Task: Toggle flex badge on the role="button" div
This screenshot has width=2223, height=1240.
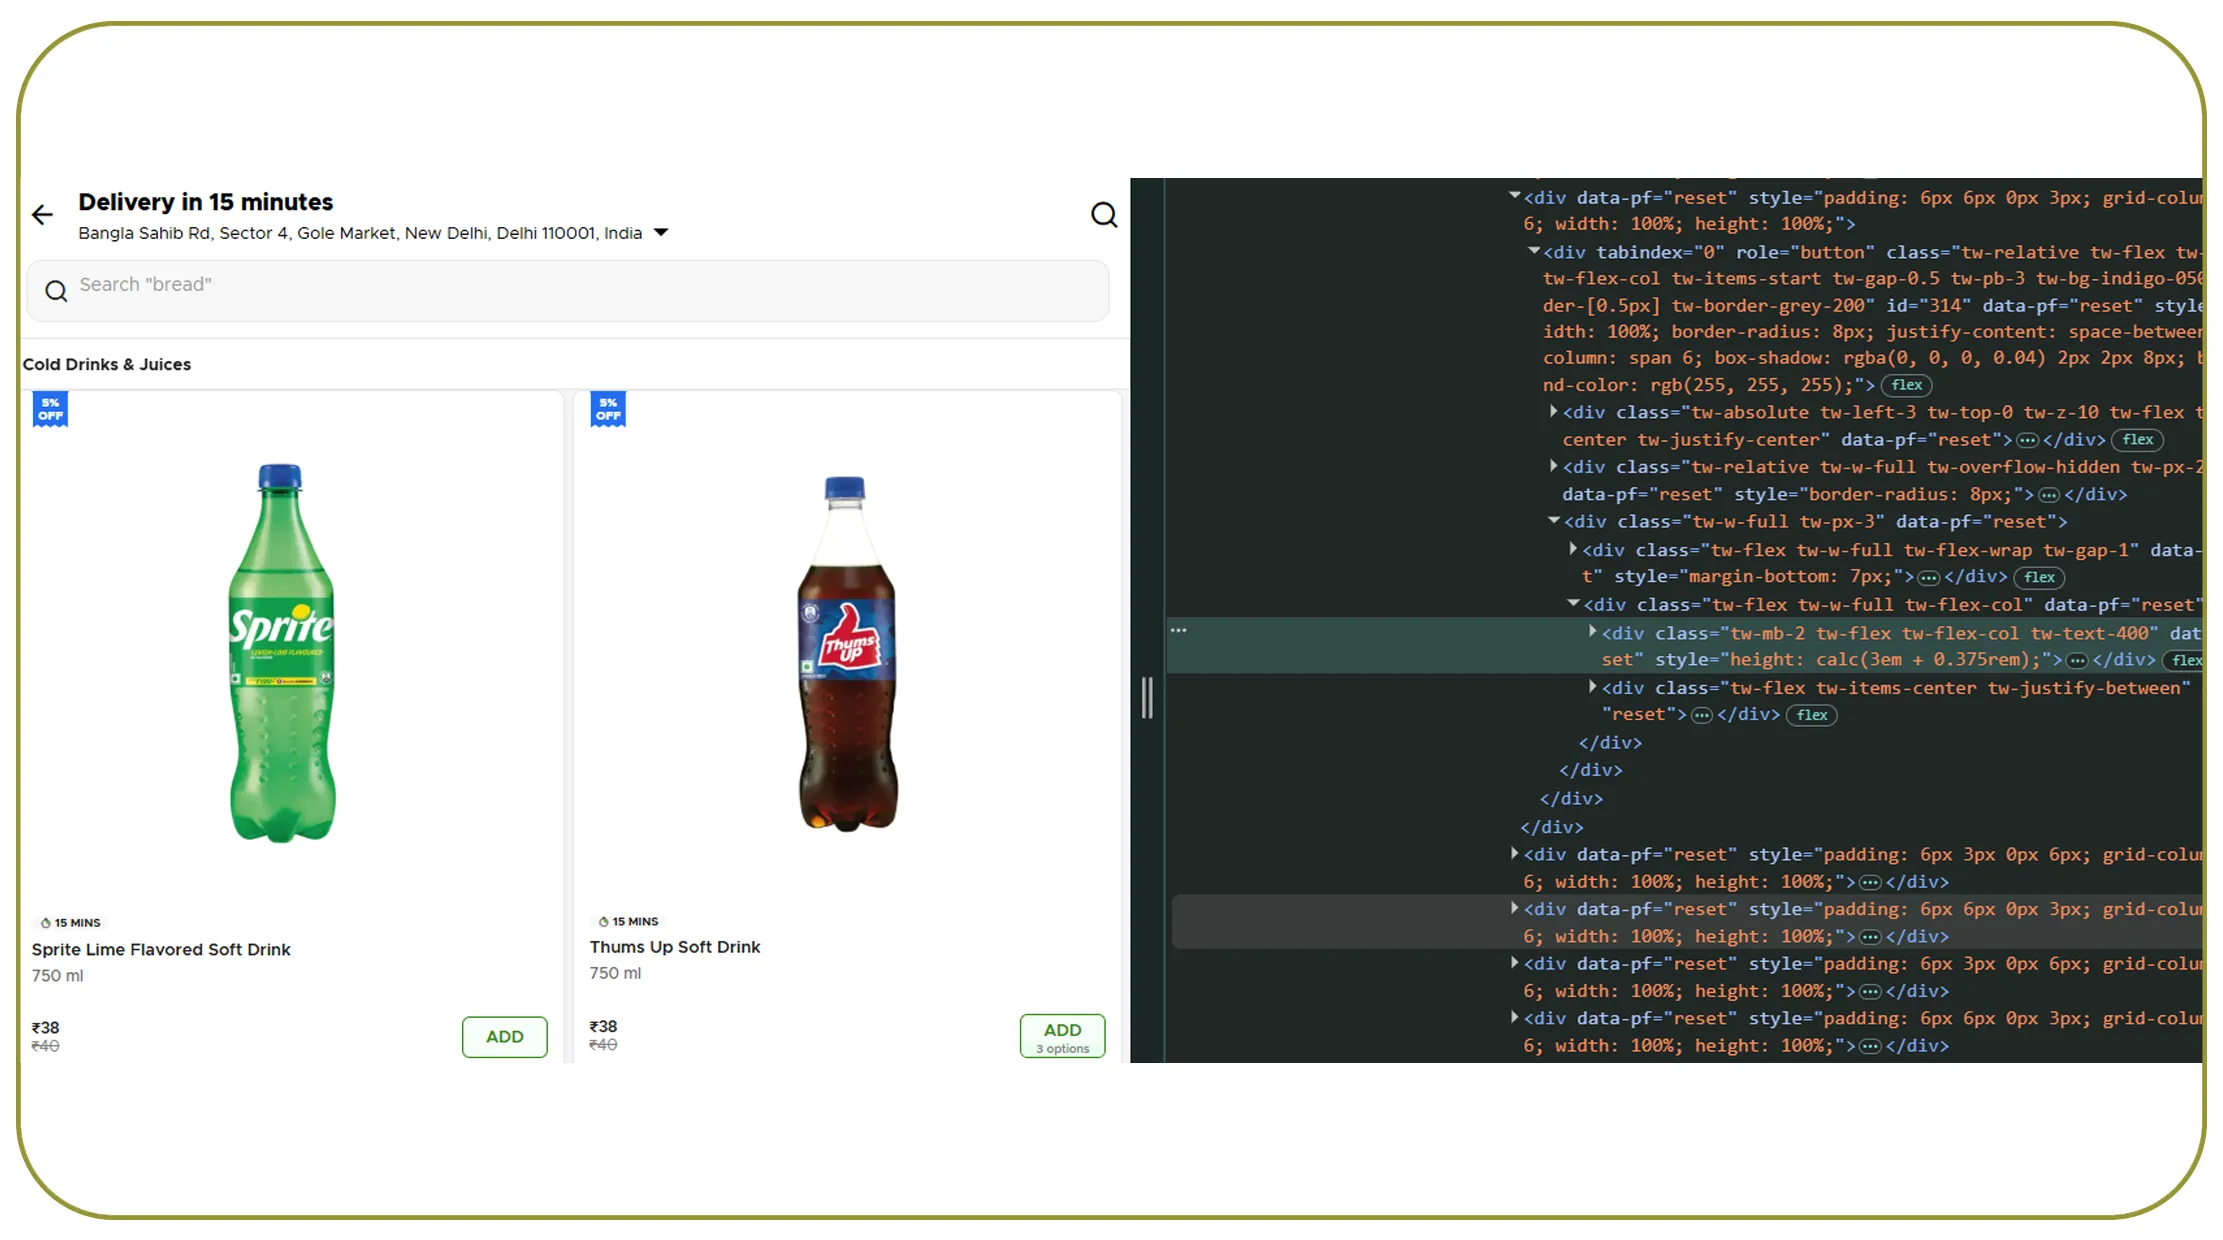Action: pos(1906,385)
